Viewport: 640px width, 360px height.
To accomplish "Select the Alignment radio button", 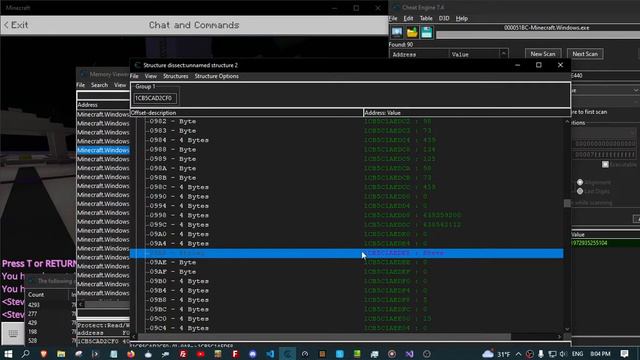I will [x=580, y=182].
